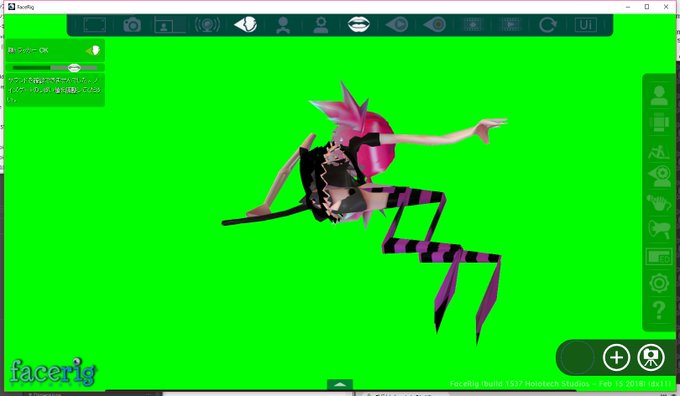Screen dimensions: 680x396
Task: Open avatar customization body icon in sidebar
Action: pyautogui.click(x=659, y=122)
